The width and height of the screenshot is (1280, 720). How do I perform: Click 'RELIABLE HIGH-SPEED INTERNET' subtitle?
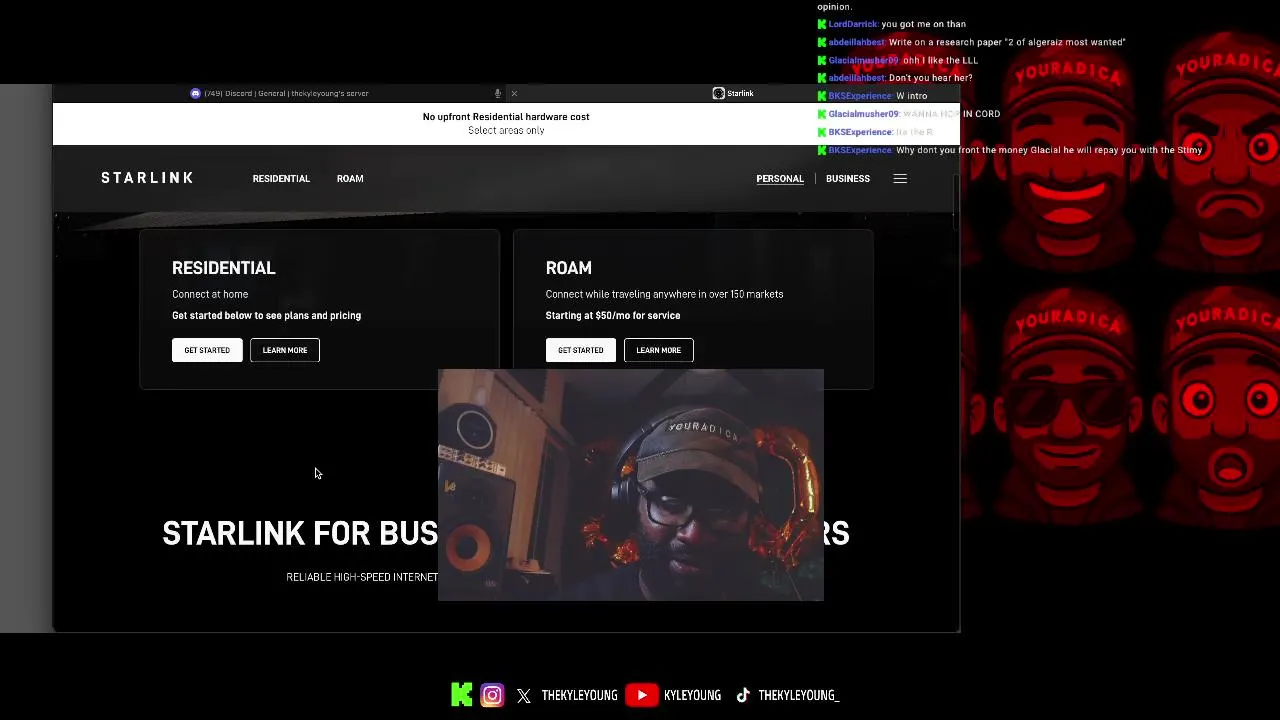362,577
